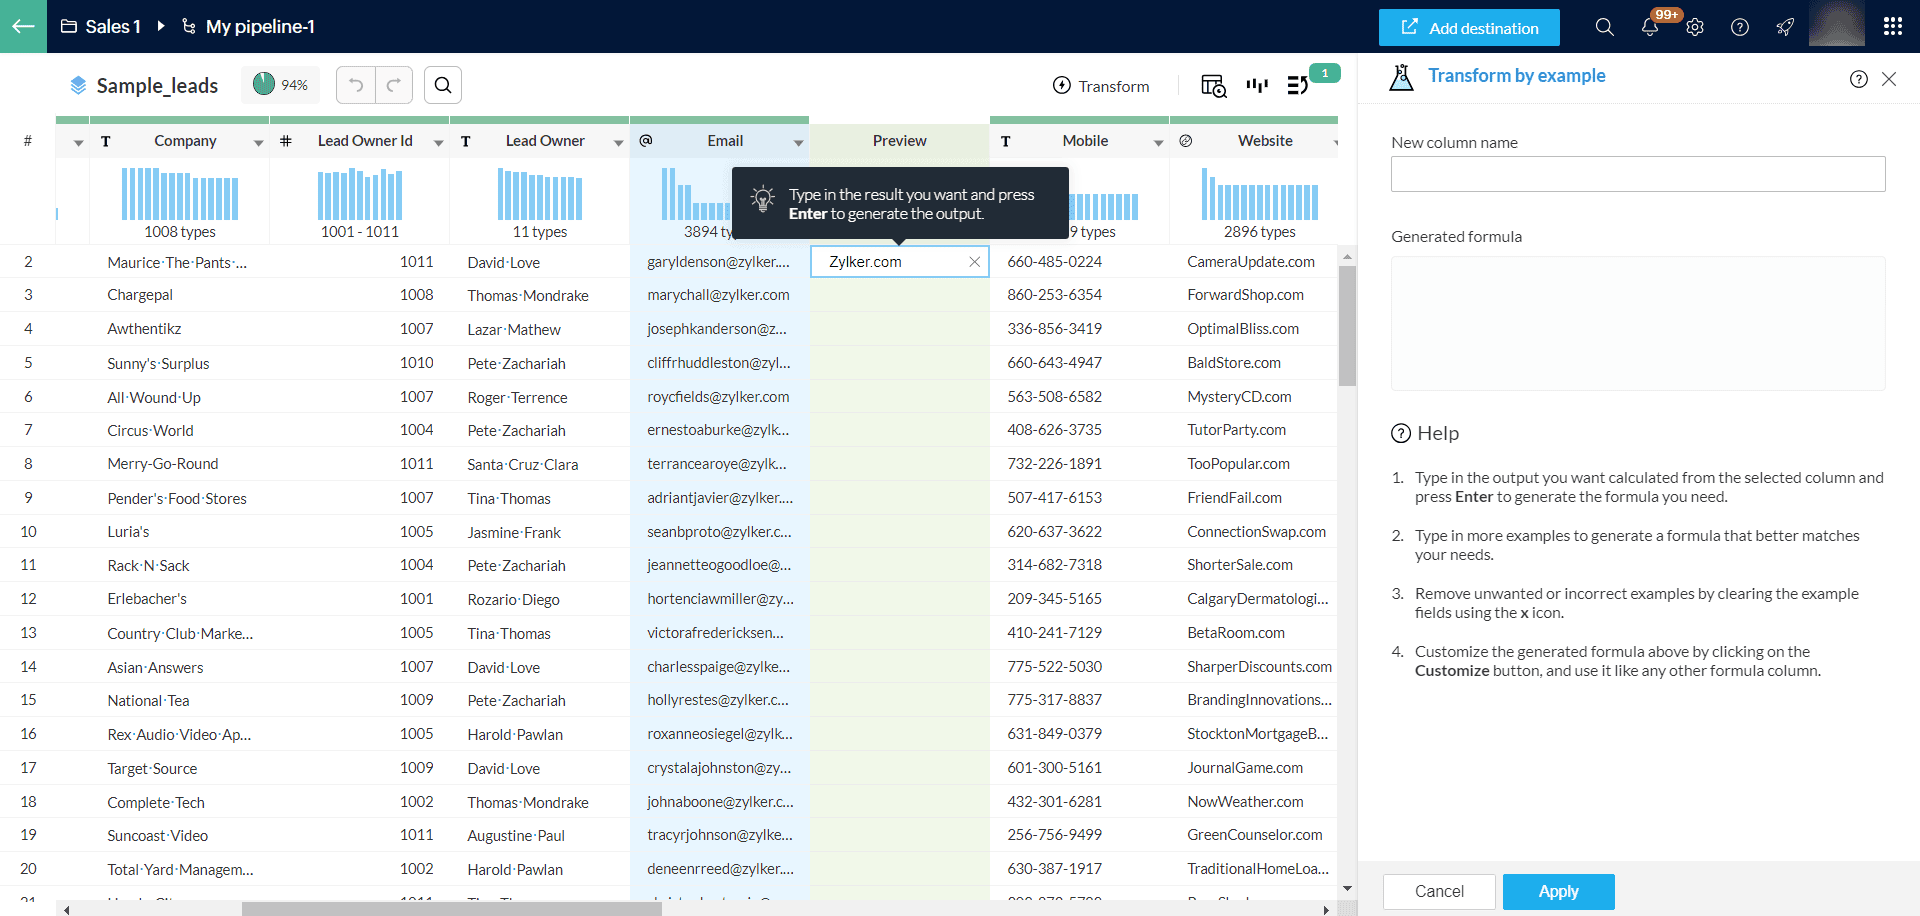Click the 94% data quality indicator
This screenshot has width=1920, height=916.
(x=281, y=85)
